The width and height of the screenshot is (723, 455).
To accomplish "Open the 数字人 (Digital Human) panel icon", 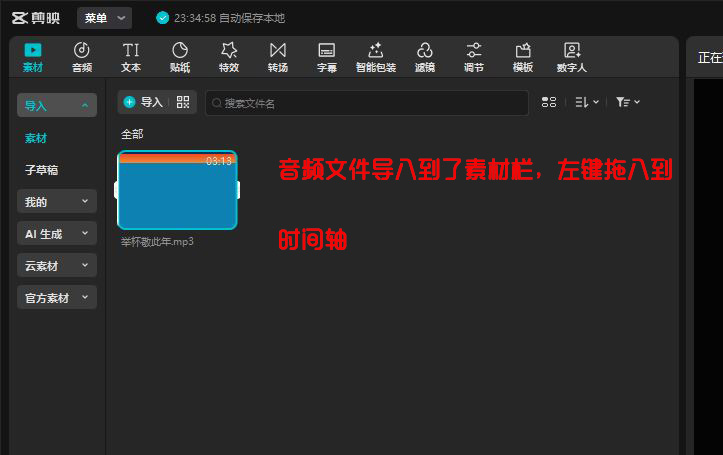I will [571, 56].
